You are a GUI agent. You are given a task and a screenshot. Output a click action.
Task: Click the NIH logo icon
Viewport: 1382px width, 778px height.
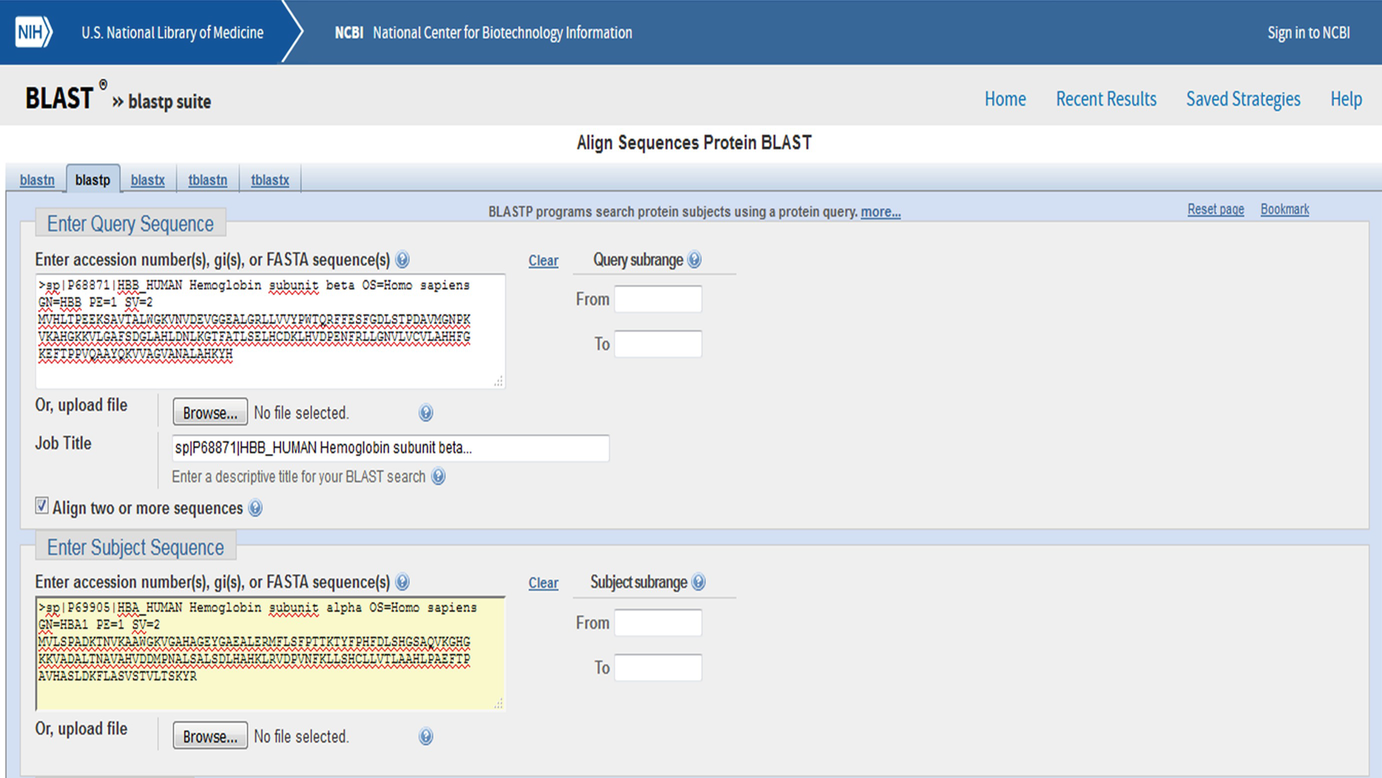[33, 32]
